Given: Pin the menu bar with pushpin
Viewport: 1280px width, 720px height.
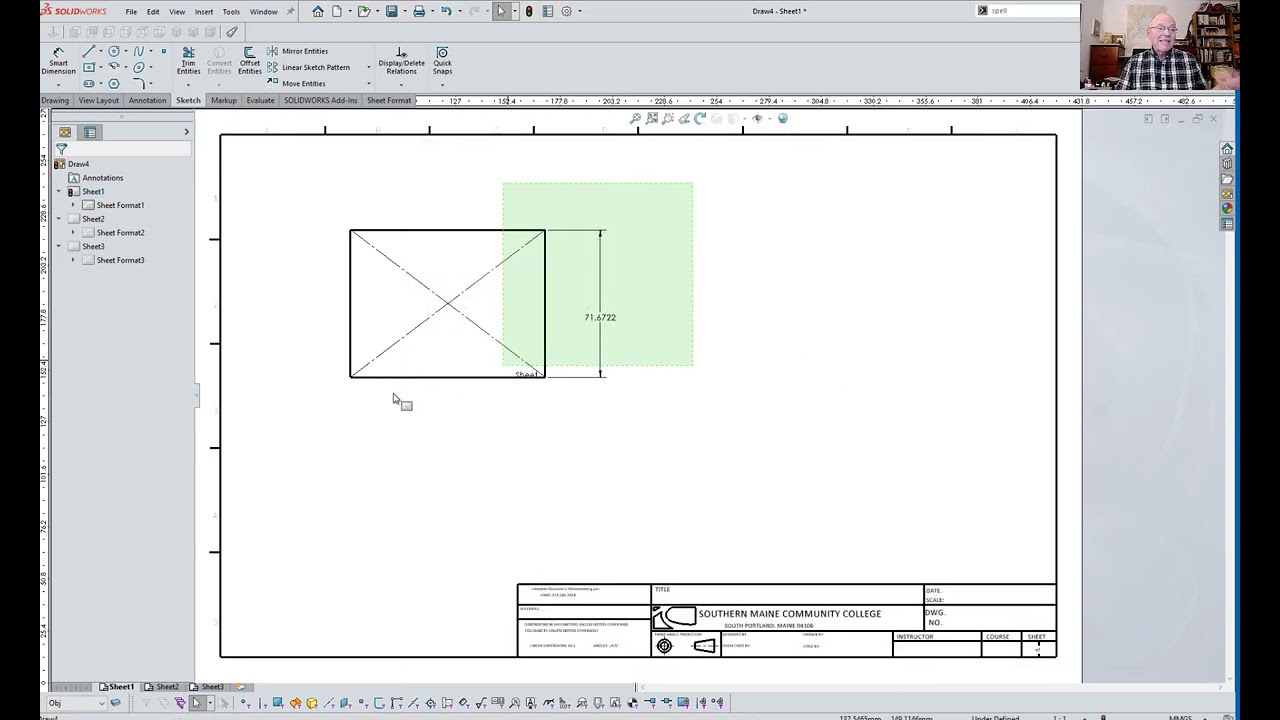Looking at the screenshot, I should [291, 11].
